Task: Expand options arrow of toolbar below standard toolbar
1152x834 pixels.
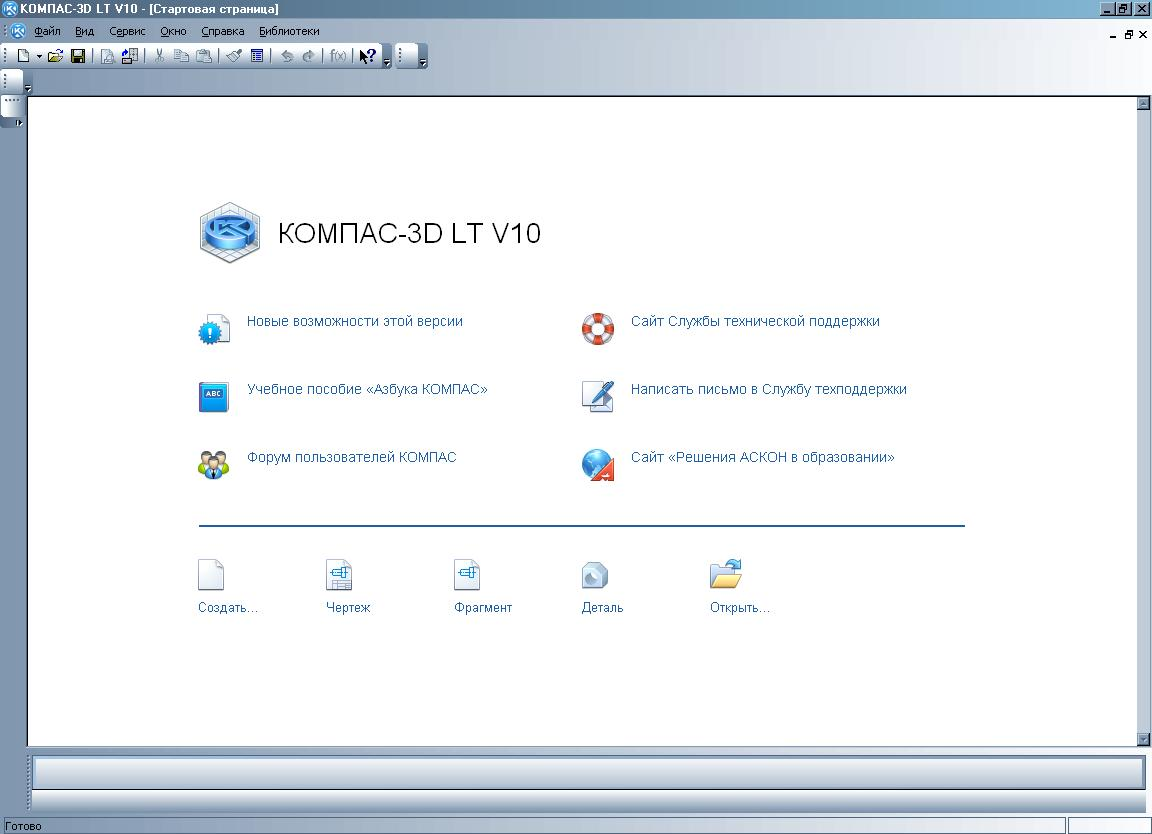Action: pyautogui.click(x=28, y=88)
